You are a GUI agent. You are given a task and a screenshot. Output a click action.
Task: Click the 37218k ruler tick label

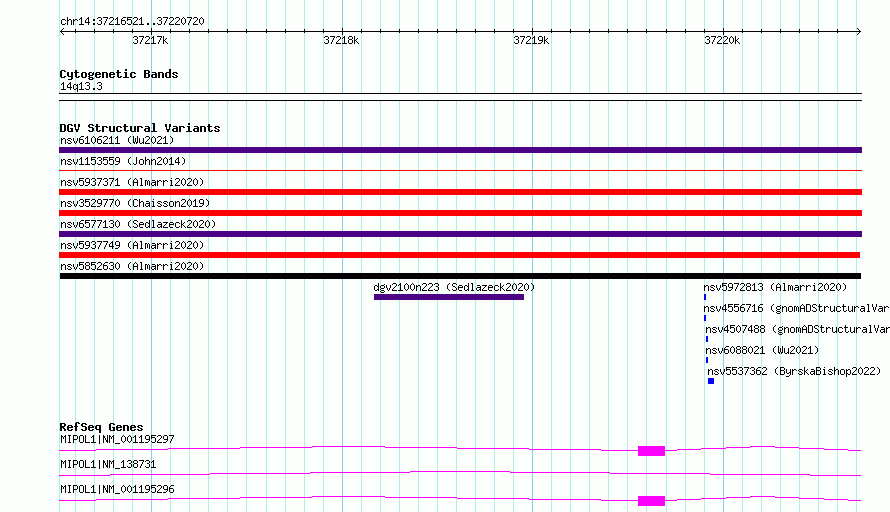[x=341, y=40]
